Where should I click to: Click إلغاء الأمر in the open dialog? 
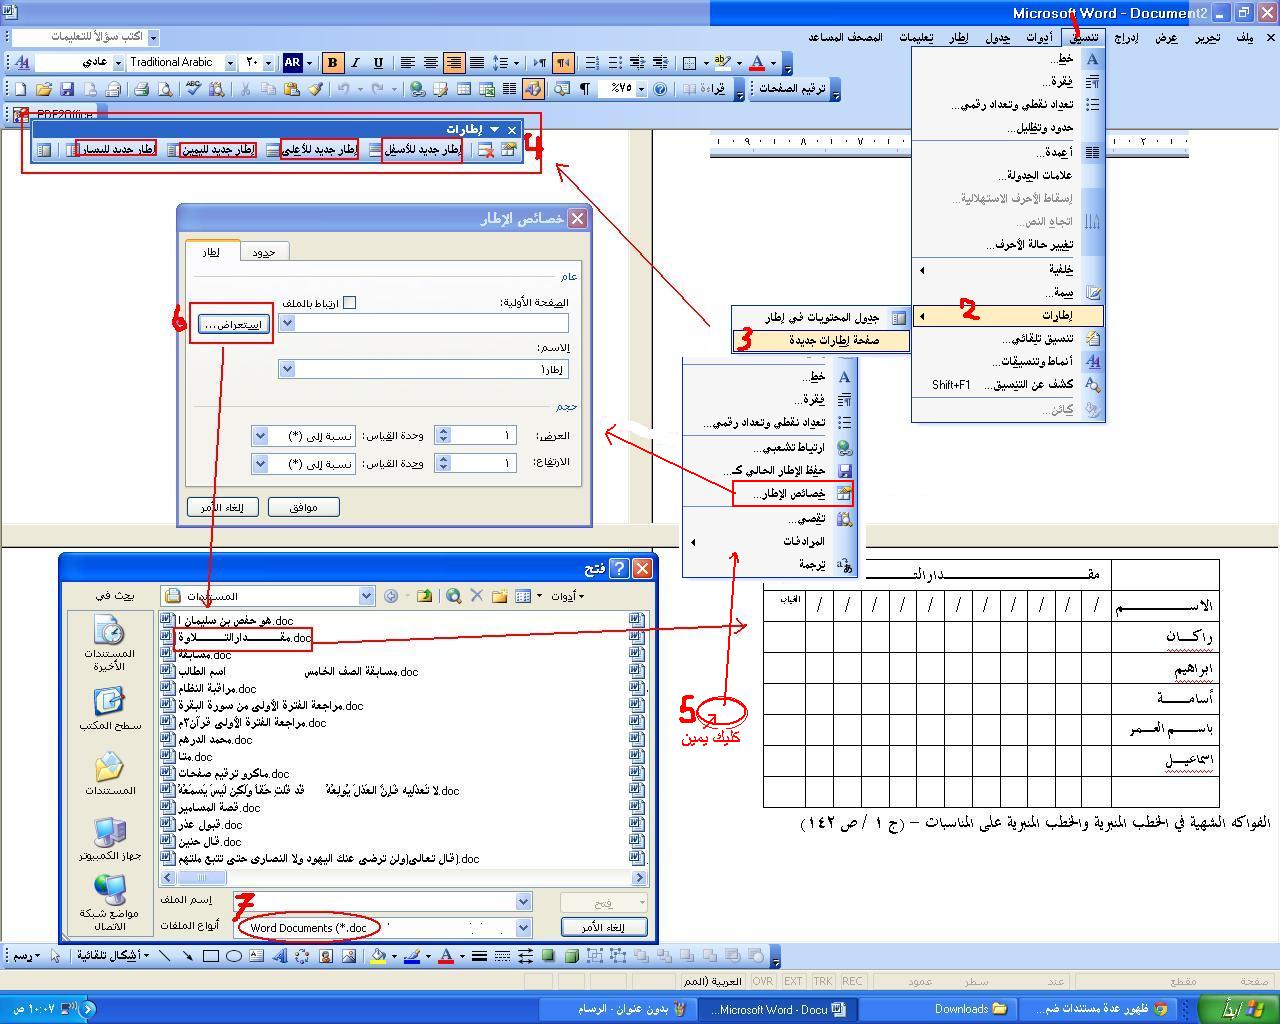pyautogui.click(x=604, y=928)
